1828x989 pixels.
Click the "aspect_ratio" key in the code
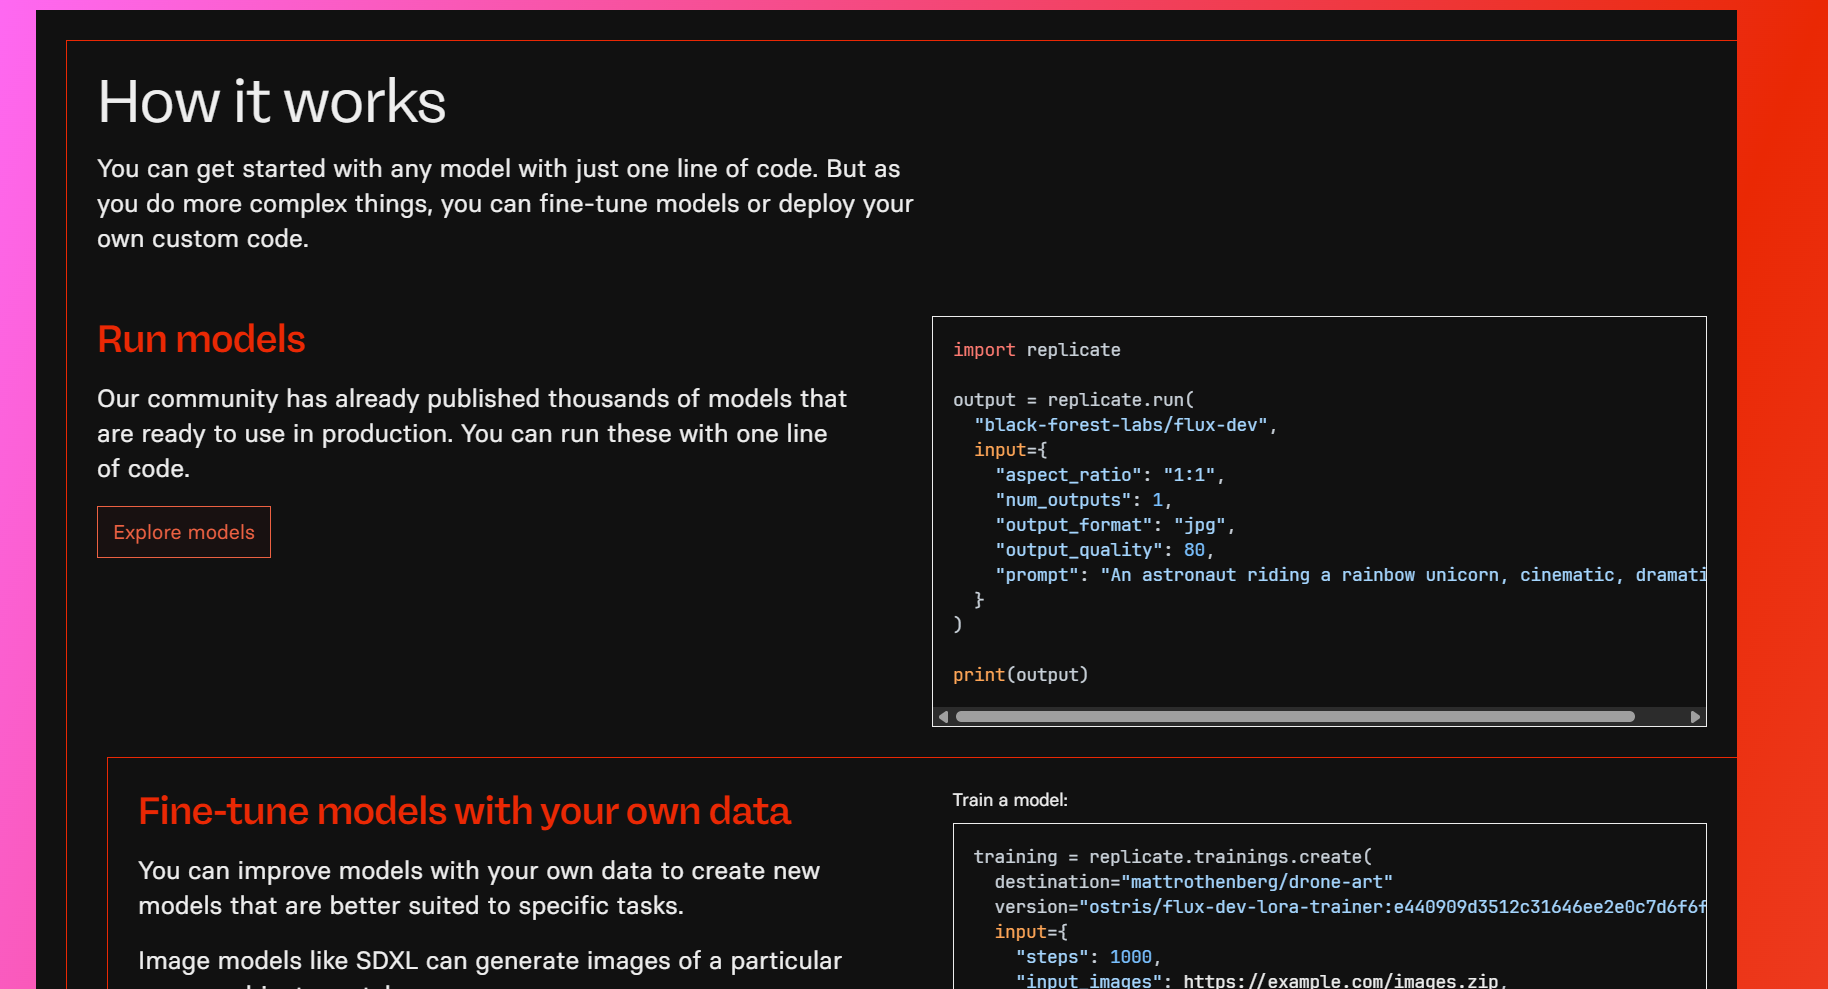[x=1068, y=475]
